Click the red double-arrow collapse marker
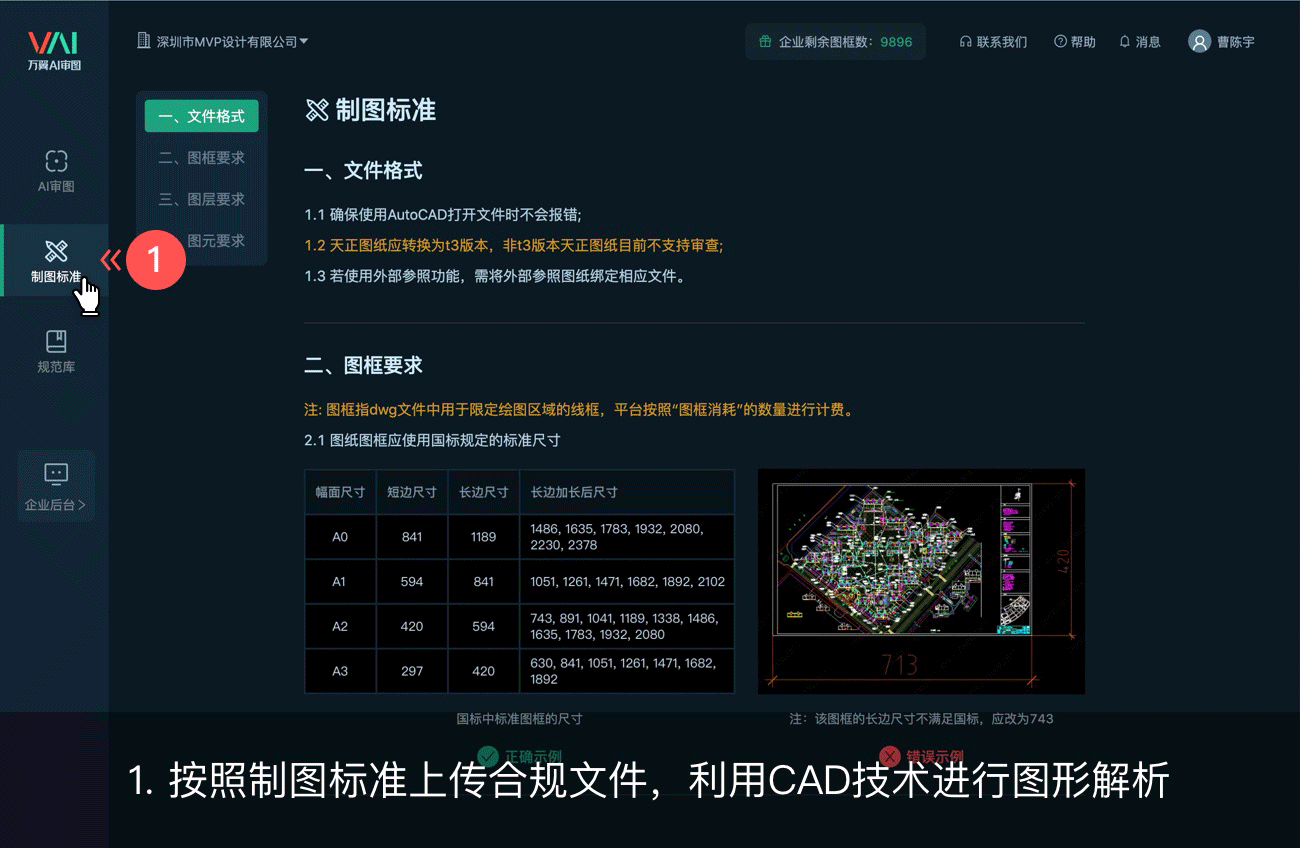This screenshot has height=848, width=1300. pos(111,261)
